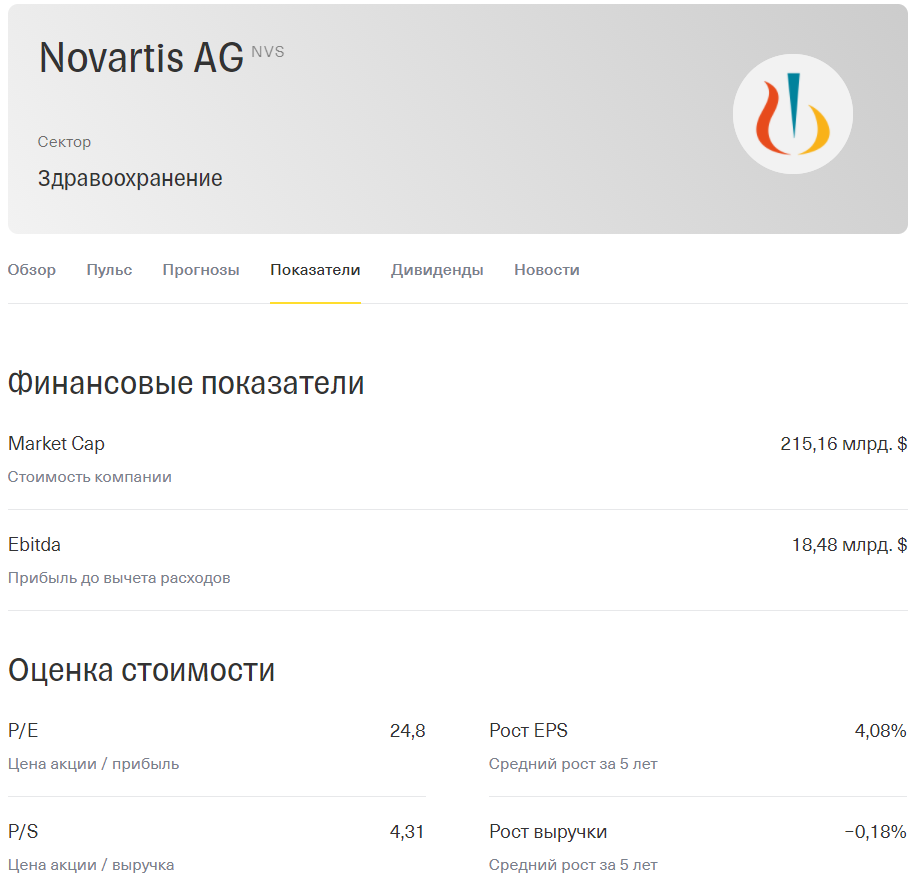Select the Показатели tab

[315, 270]
